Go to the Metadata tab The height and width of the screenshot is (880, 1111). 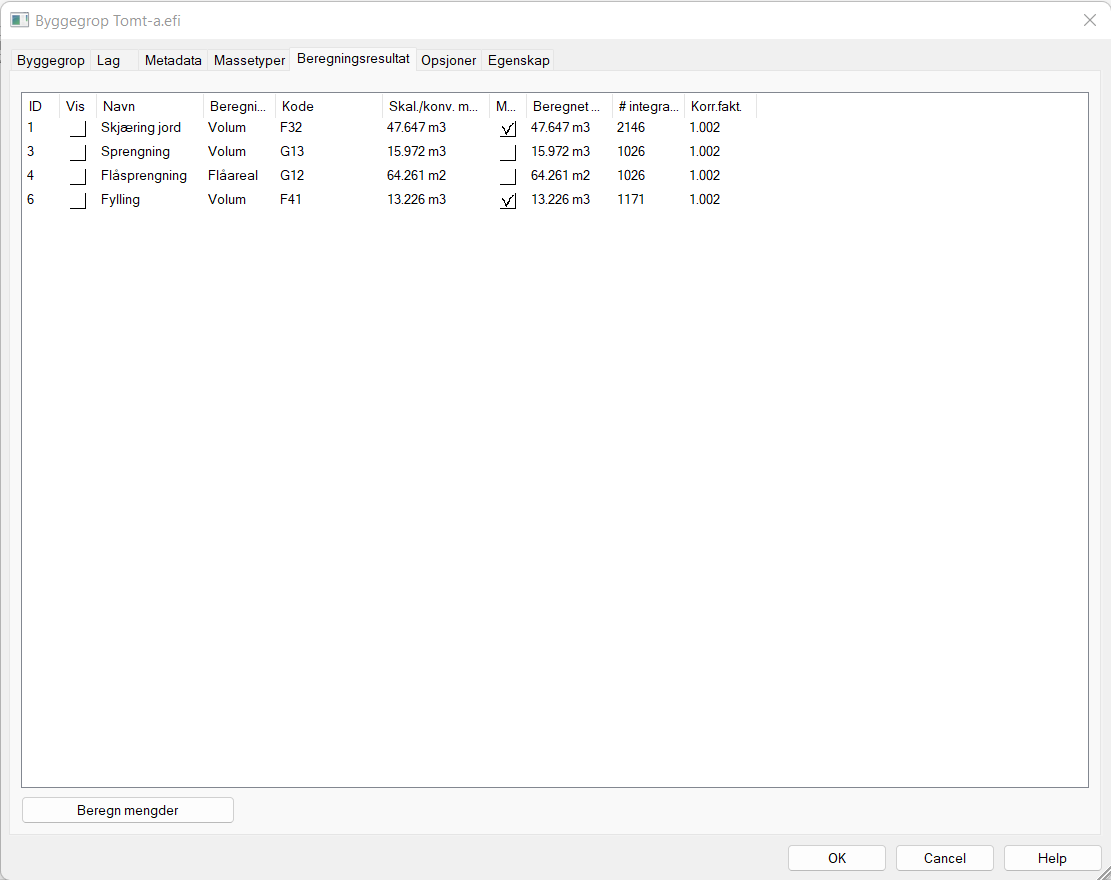[173, 61]
